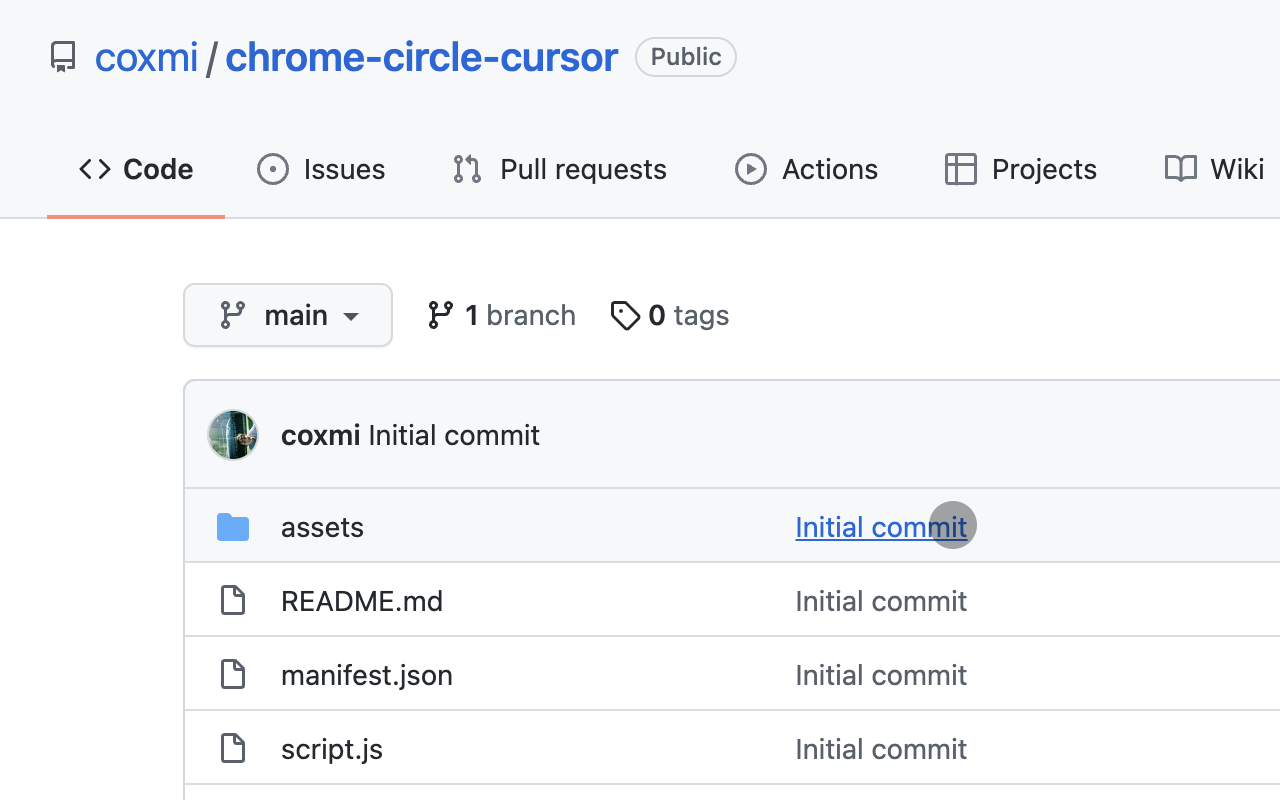This screenshot has height=800, width=1280.
Task: Click the script.js file icon
Action: click(233, 749)
